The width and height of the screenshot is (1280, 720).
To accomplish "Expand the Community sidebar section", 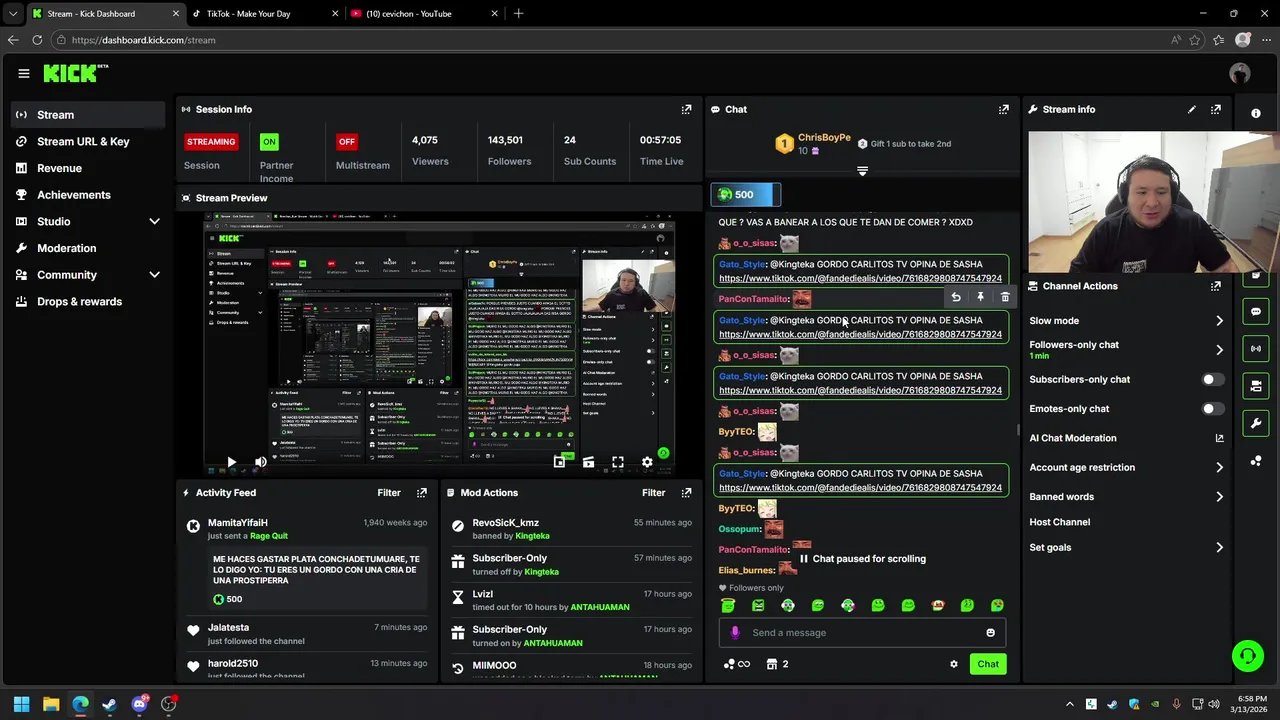I will coord(154,275).
